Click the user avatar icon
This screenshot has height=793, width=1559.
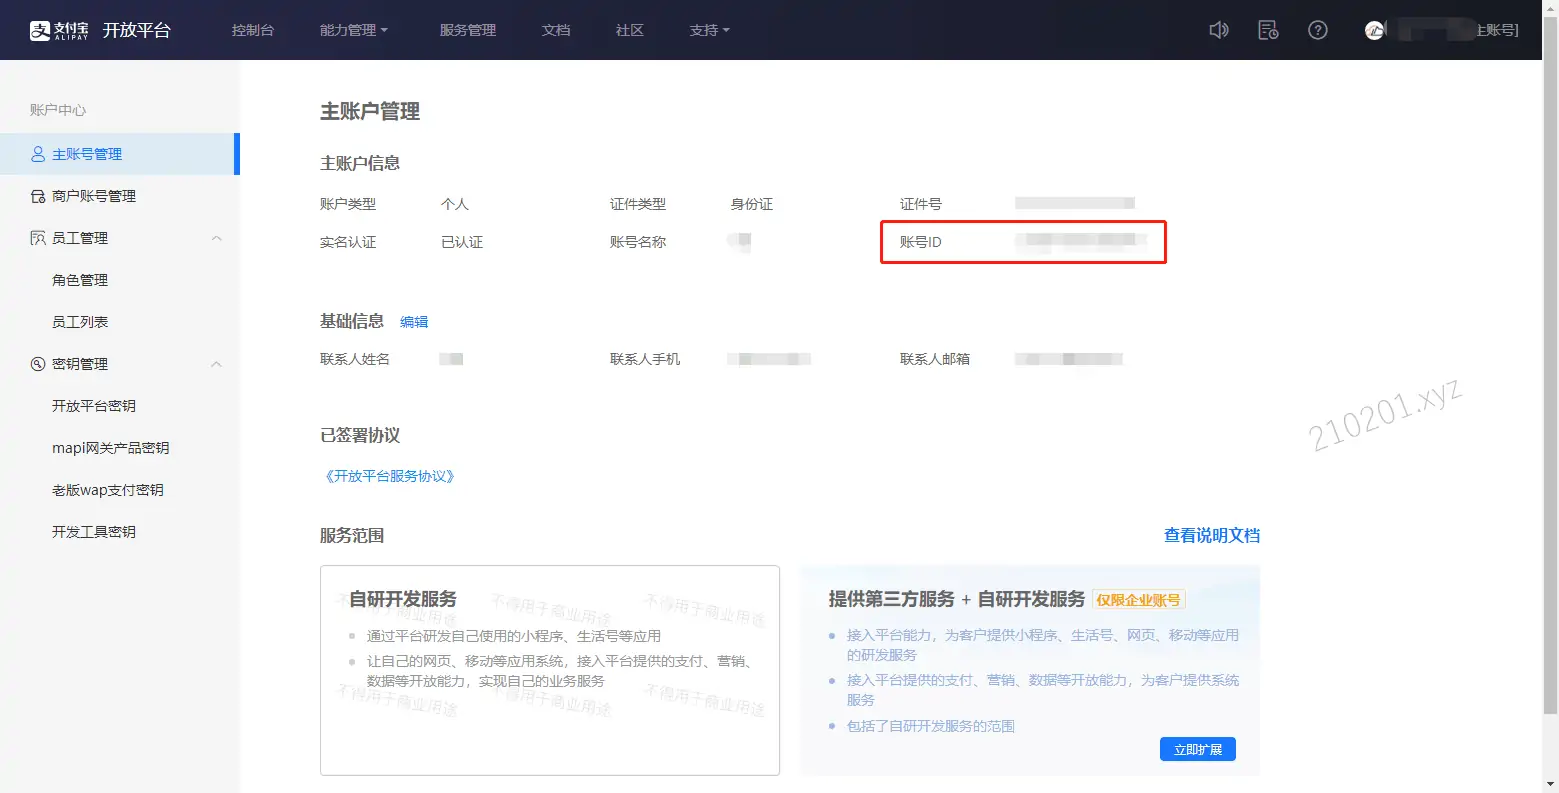click(x=1375, y=30)
